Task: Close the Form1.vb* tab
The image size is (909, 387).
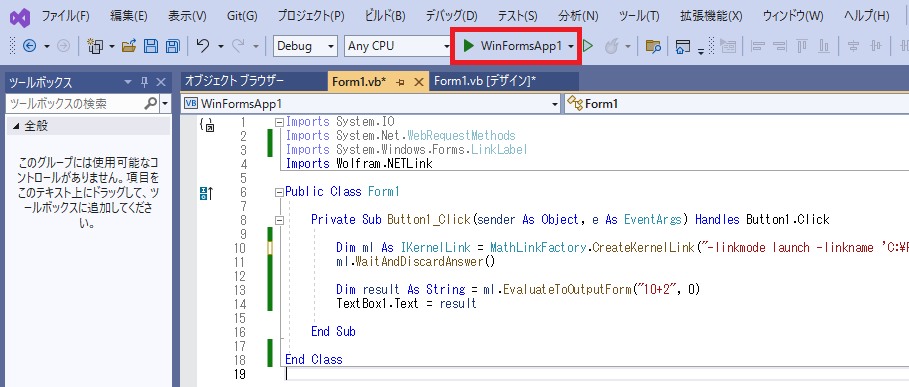Action: click(419, 82)
